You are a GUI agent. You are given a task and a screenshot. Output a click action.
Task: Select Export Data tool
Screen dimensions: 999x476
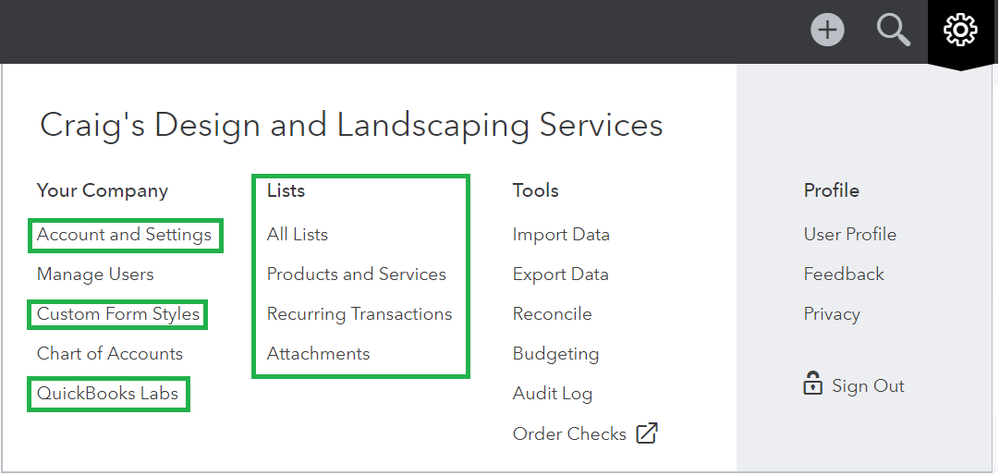(x=560, y=275)
